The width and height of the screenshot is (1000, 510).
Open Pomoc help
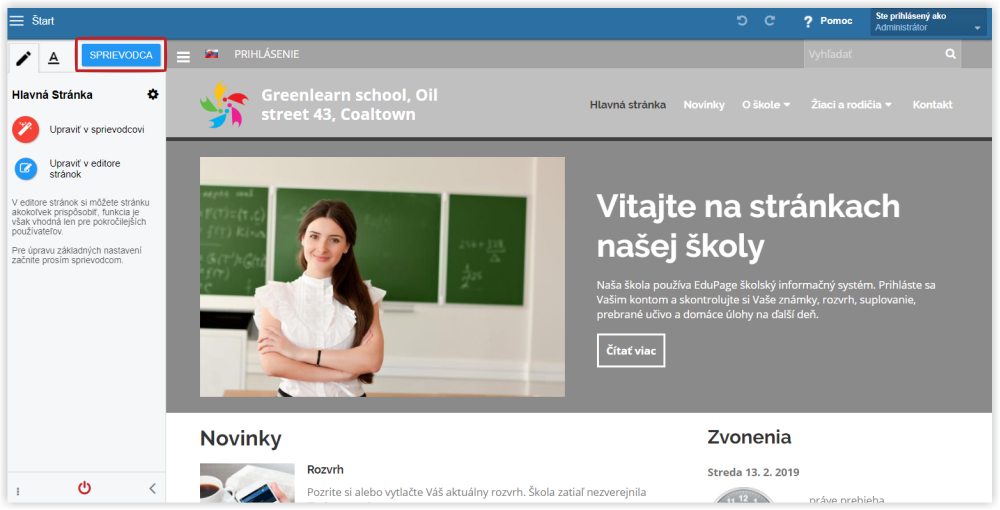coord(827,21)
